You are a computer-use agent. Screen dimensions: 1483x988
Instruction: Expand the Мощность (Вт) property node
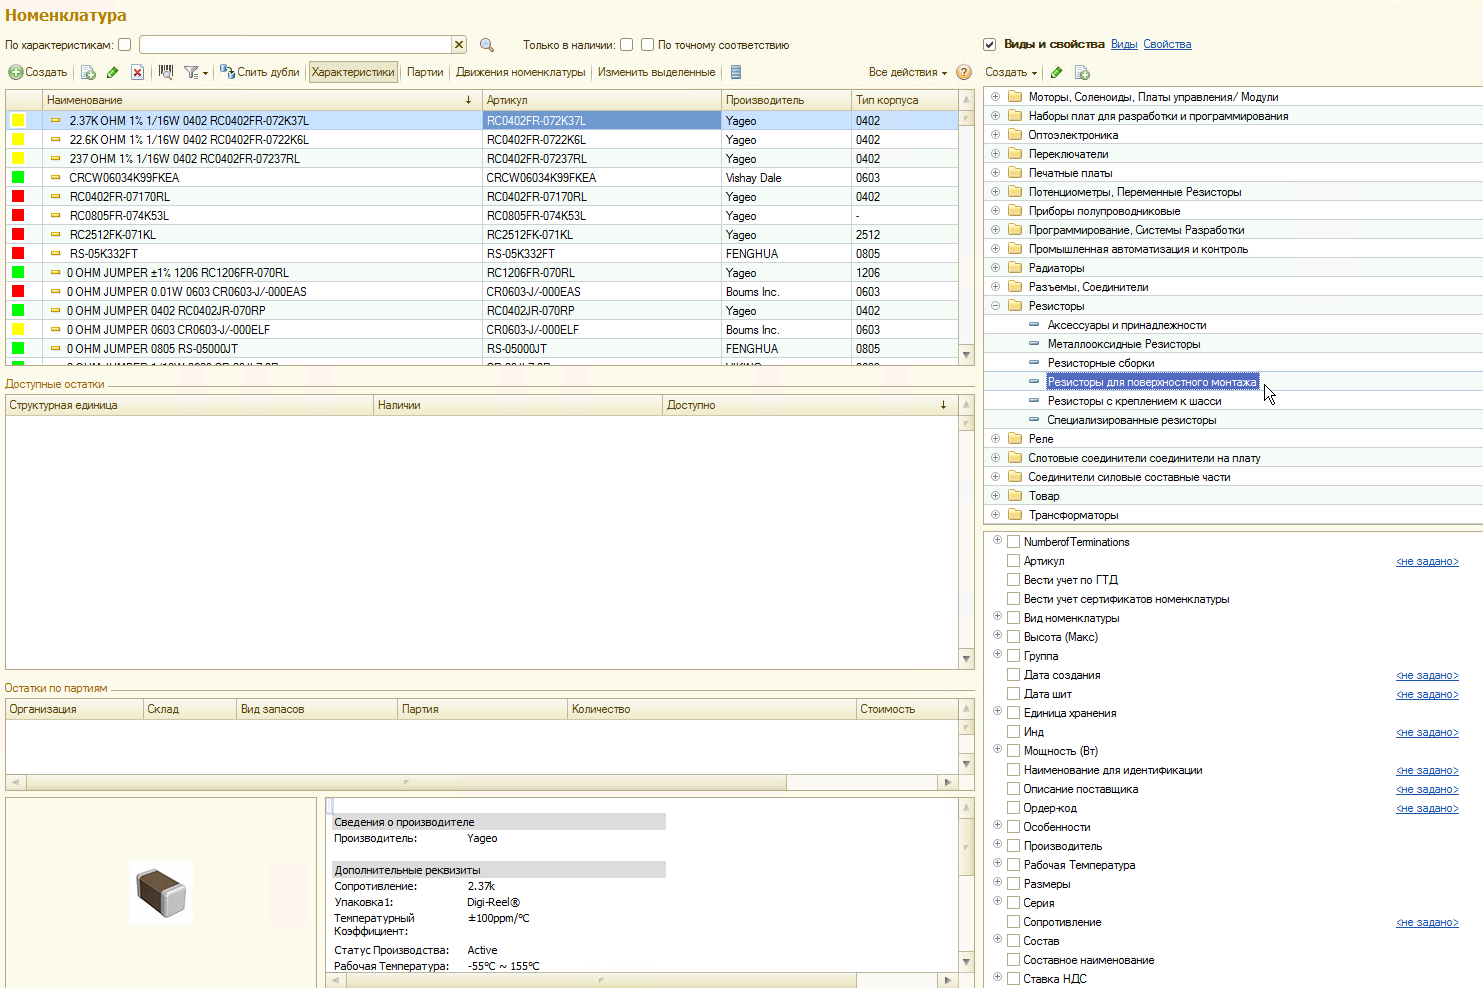pos(997,750)
